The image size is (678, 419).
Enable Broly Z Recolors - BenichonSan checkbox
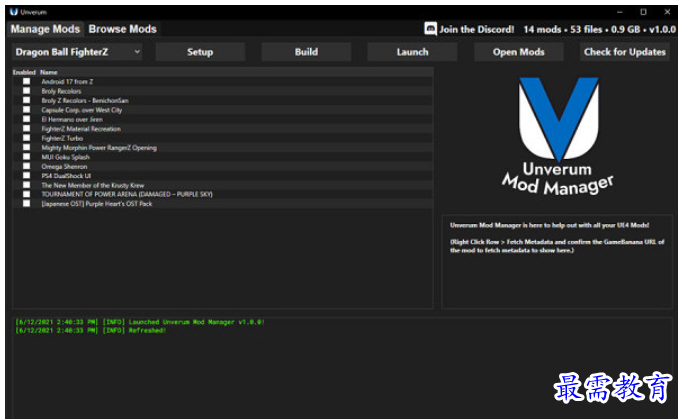click(x=27, y=100)
